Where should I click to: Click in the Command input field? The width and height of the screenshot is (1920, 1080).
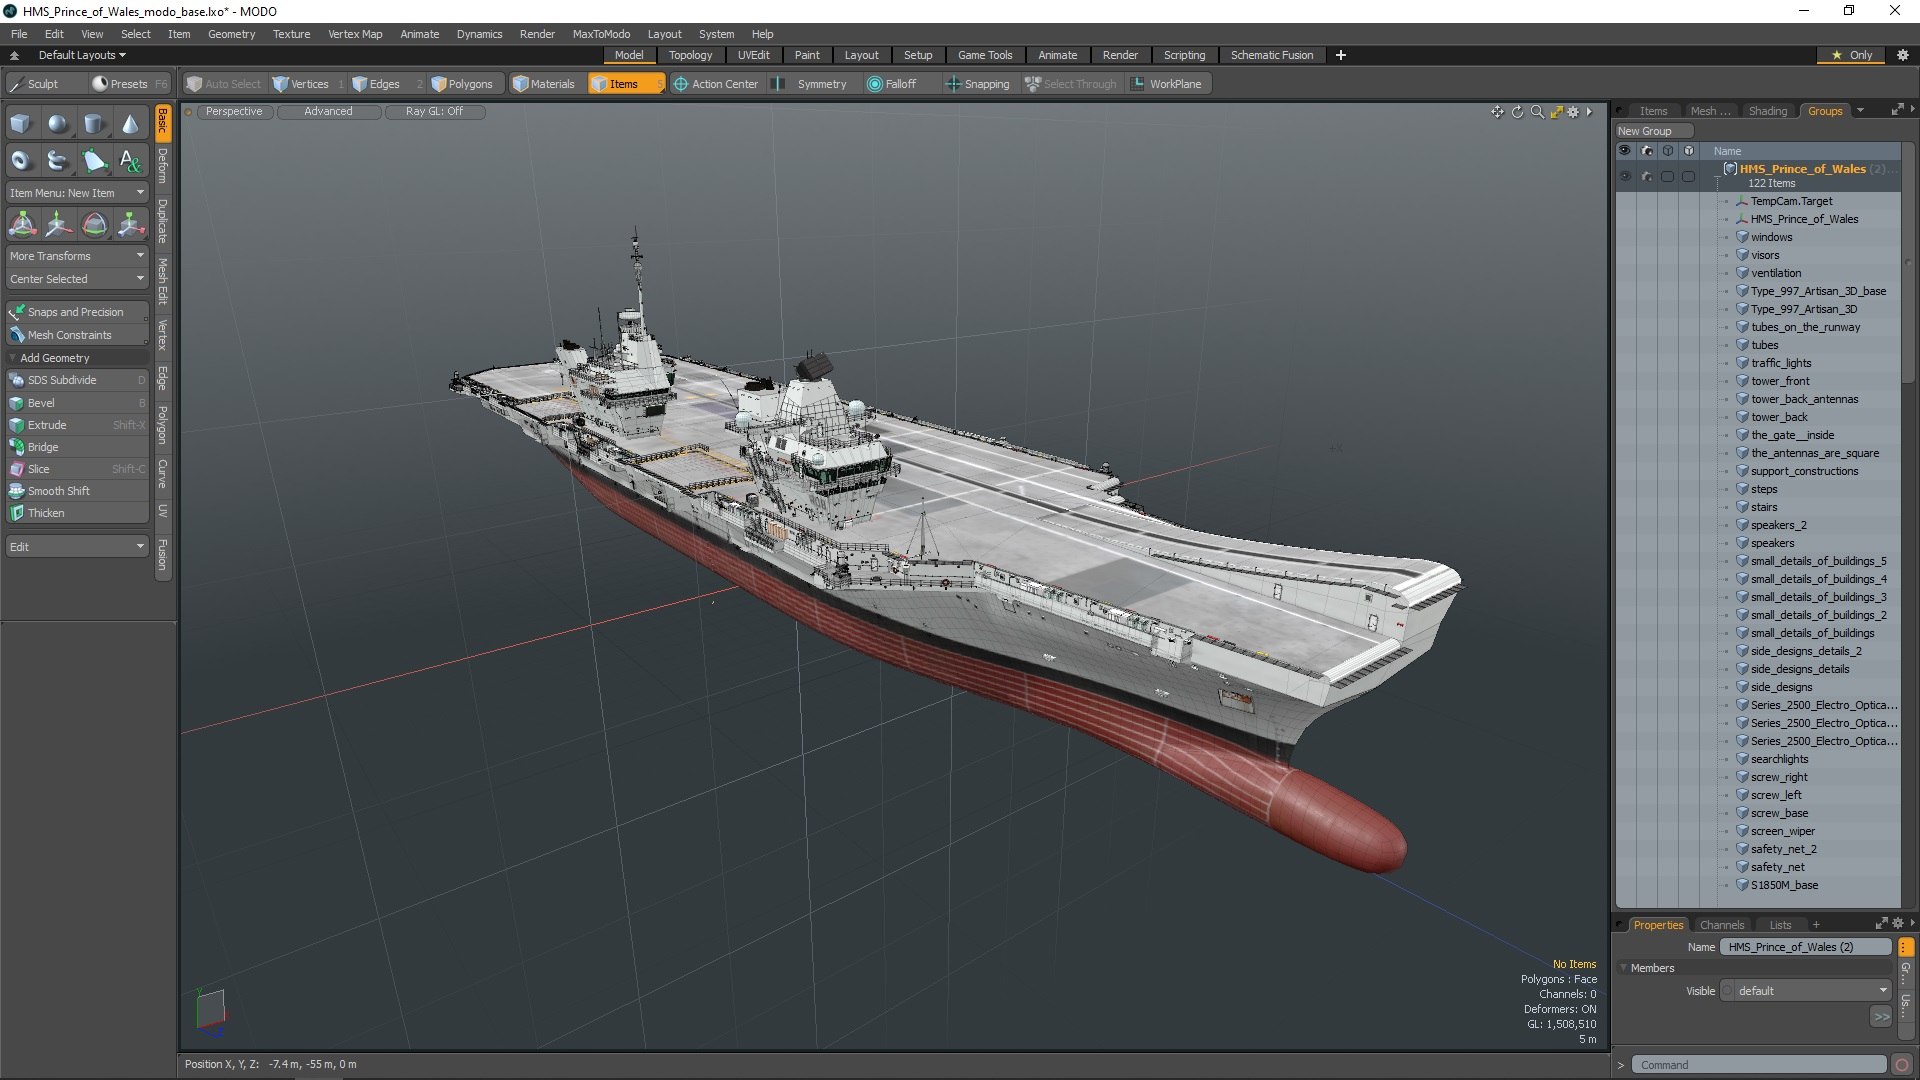click(x=1759, y=1065)
